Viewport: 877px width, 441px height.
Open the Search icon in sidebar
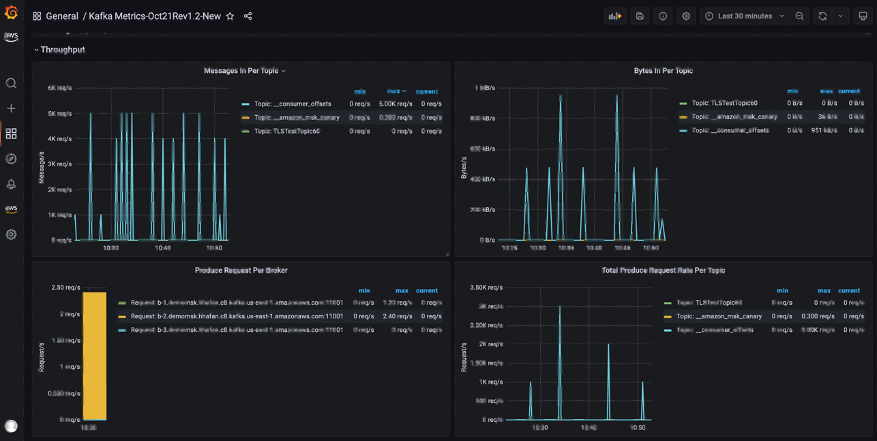[x=11, y=83]
